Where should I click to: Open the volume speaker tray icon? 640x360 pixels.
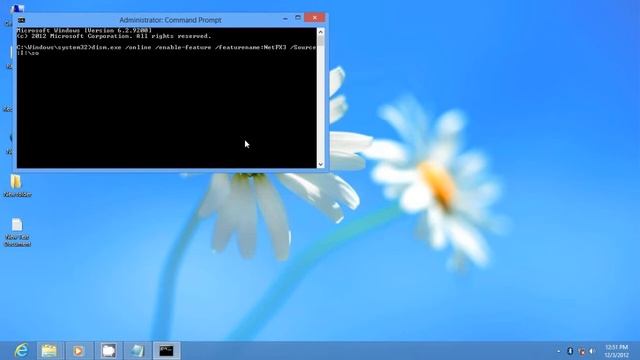coord(592,351)
